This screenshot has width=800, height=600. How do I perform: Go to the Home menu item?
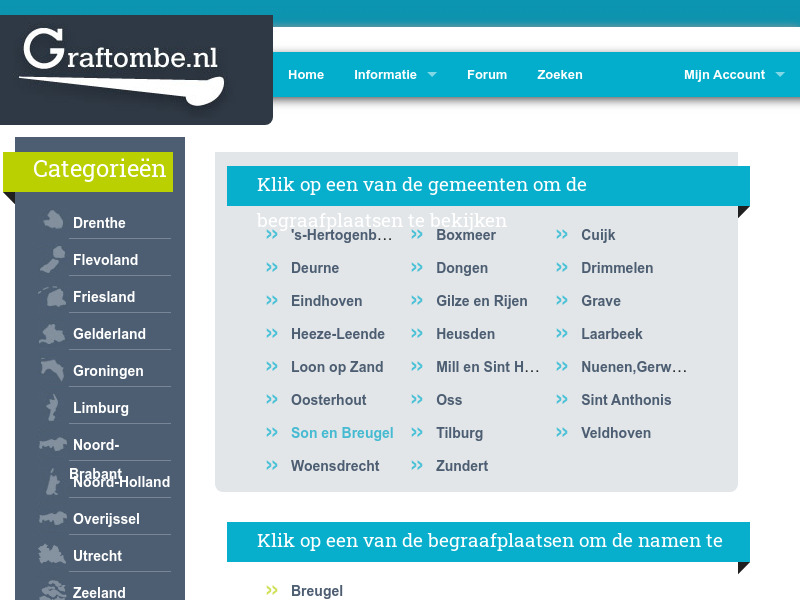[306, 74]
